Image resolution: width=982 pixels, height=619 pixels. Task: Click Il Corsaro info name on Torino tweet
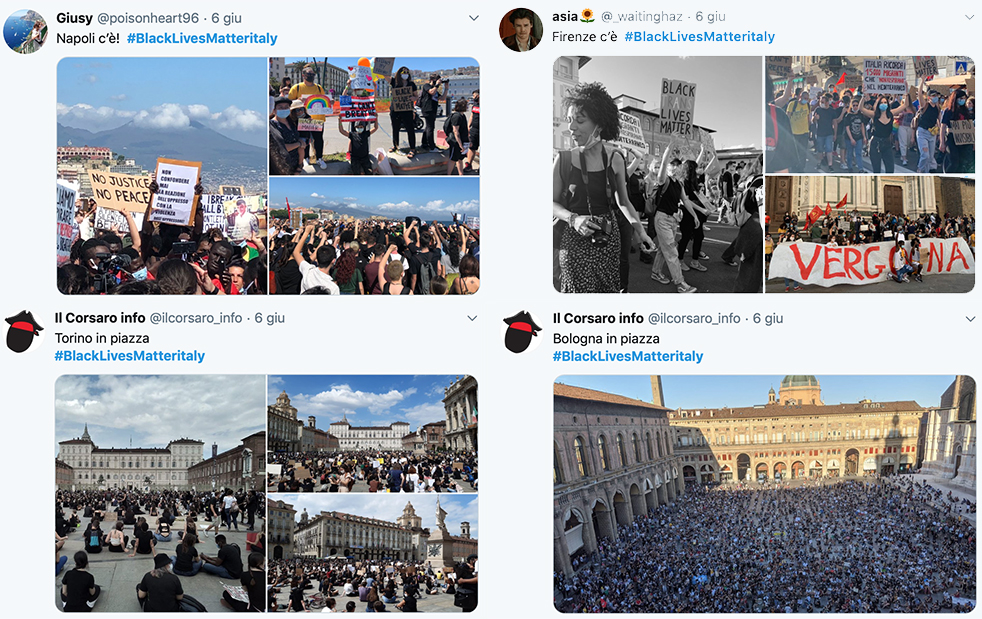coord(100,318)
